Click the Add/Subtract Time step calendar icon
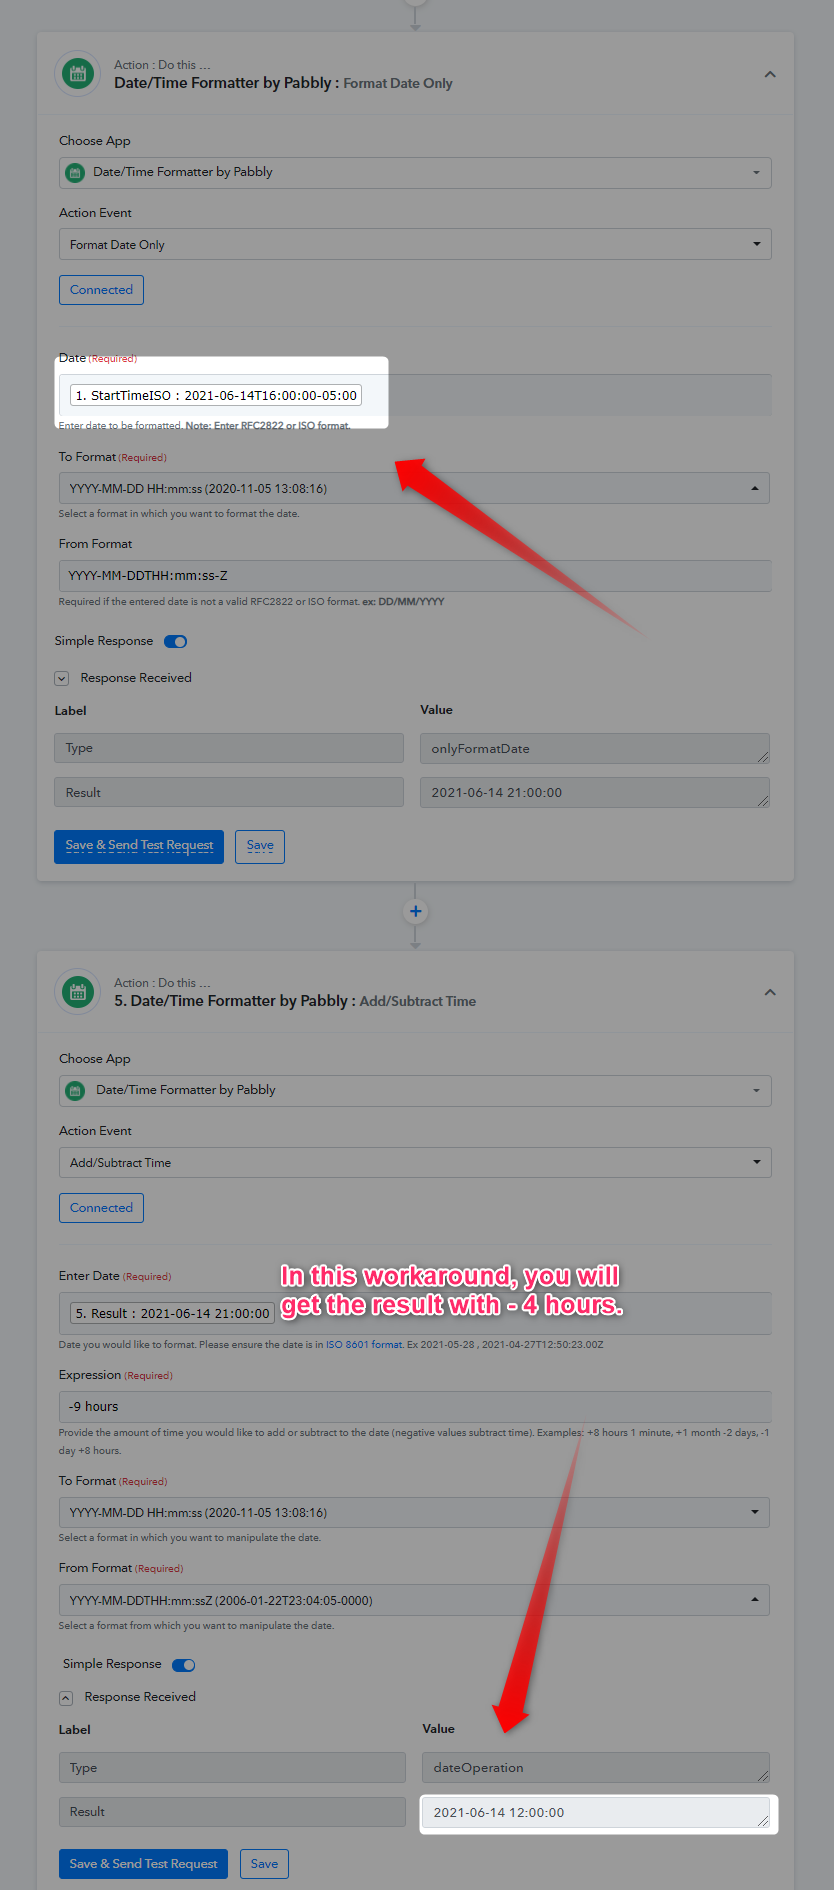The image size is (834, 1890). 78,992
